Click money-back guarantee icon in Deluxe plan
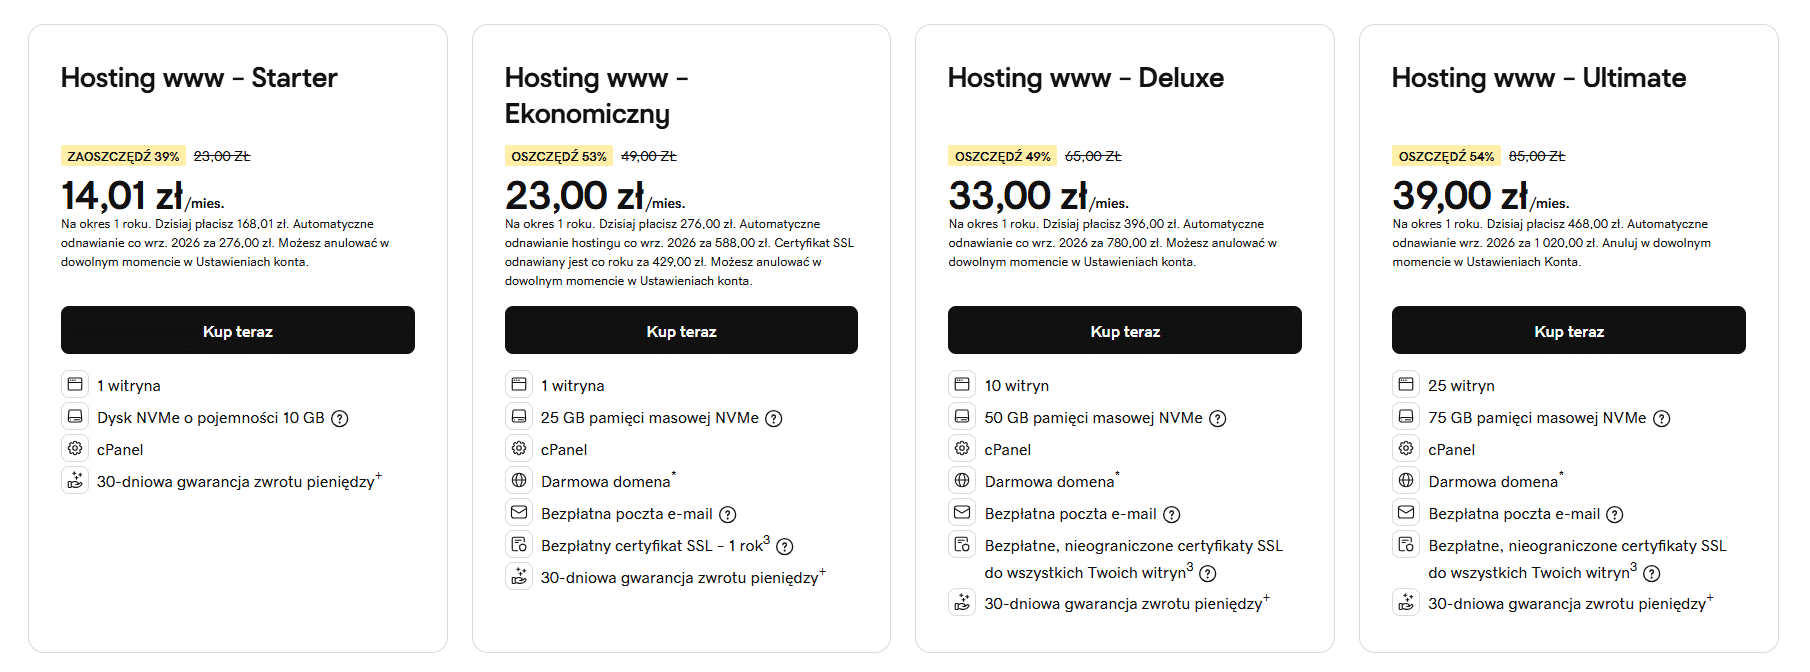The width and height of the screenshot is (1810, 672). [x=962, y=603]
